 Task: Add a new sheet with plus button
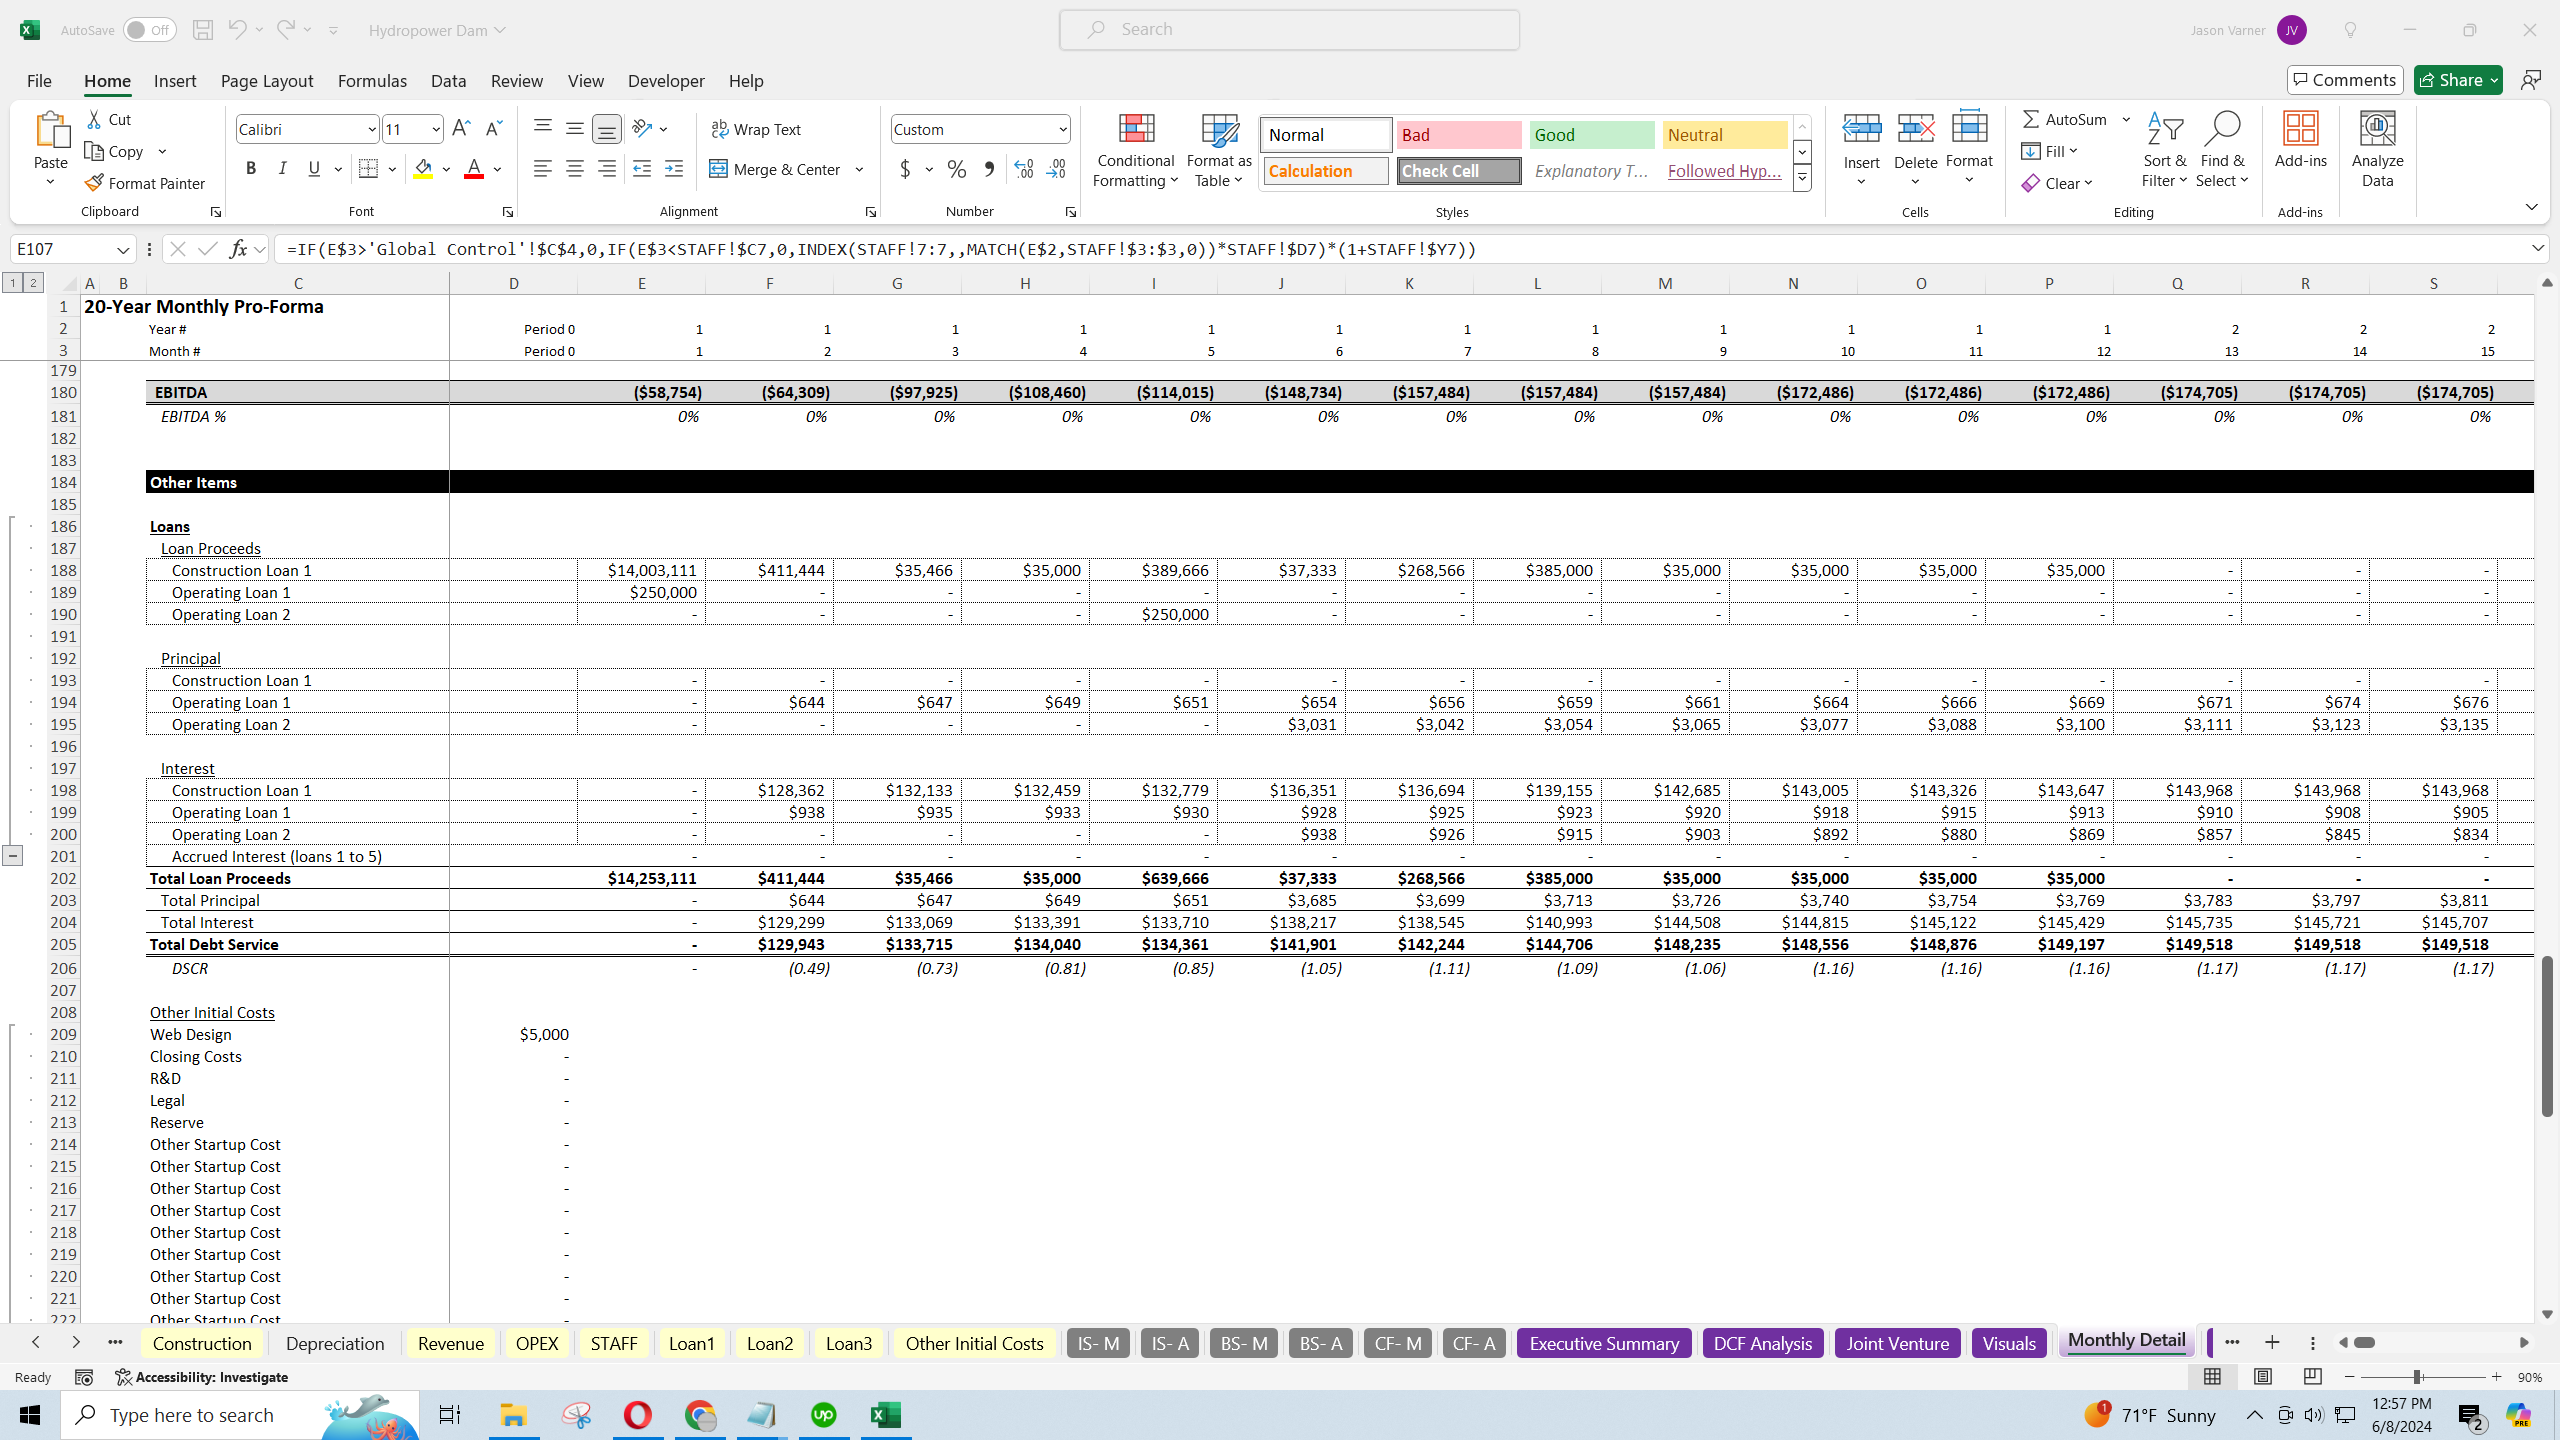pos(2272,1342)
